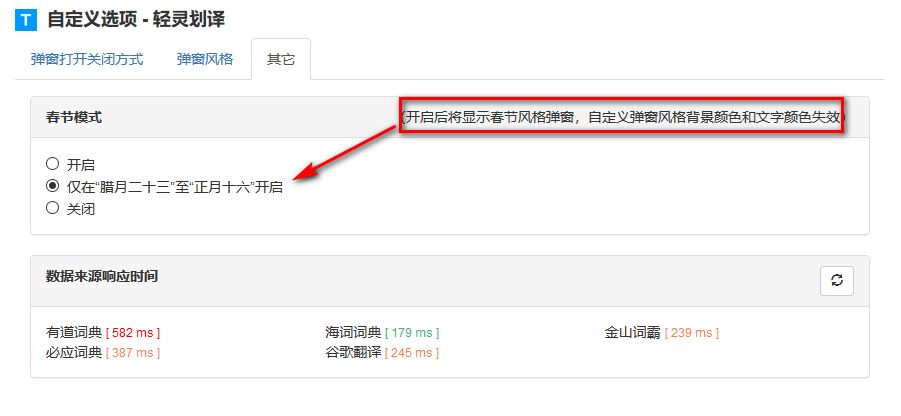The image size is (901, 416).
Task: Click the 179 ms response time
Action: (412, 333)
